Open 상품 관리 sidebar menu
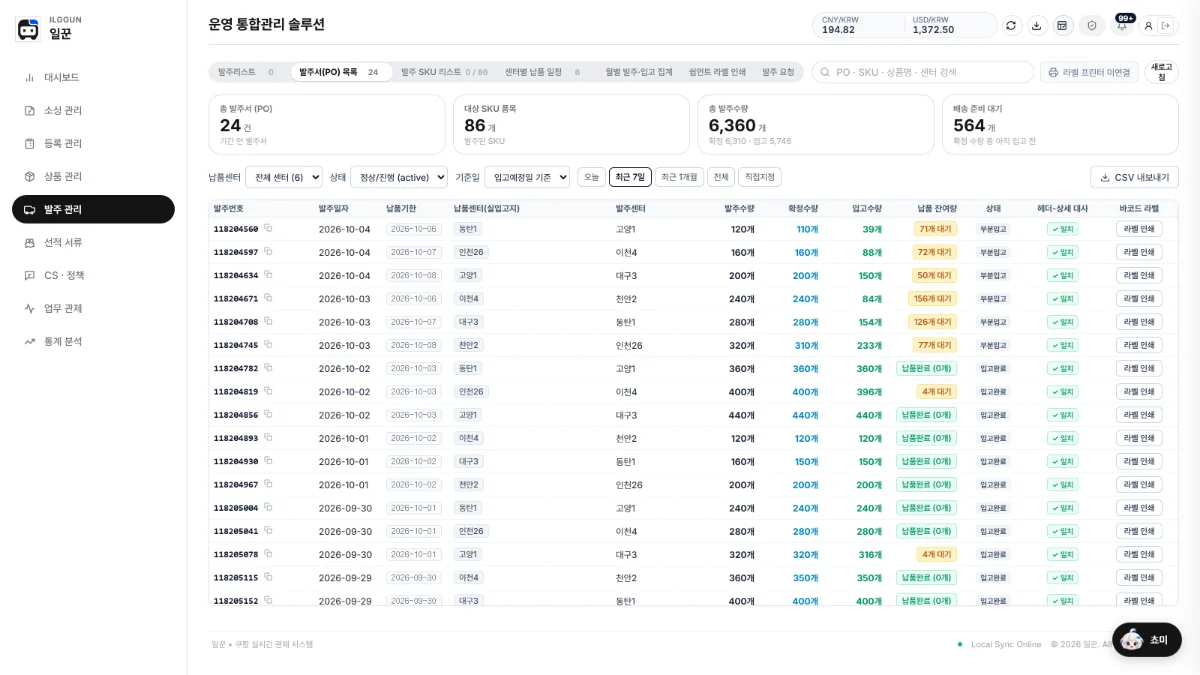Viewport: 1200px width, 675px height. point(93,176)
